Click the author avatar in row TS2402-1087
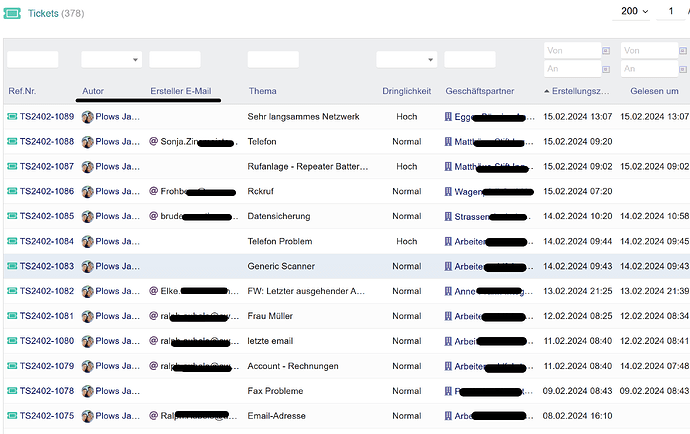This screenshot has width=690, height=434. coord(87,167)
